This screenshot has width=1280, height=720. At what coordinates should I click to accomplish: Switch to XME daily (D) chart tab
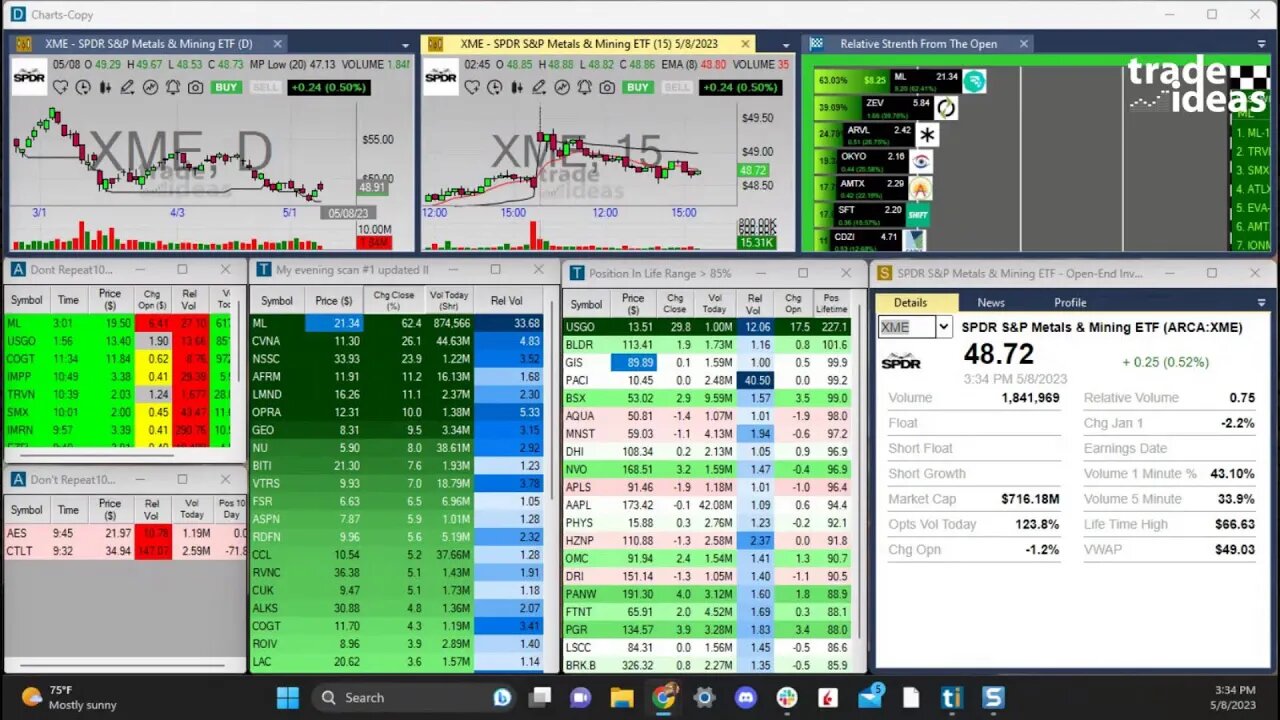[148, 44]
